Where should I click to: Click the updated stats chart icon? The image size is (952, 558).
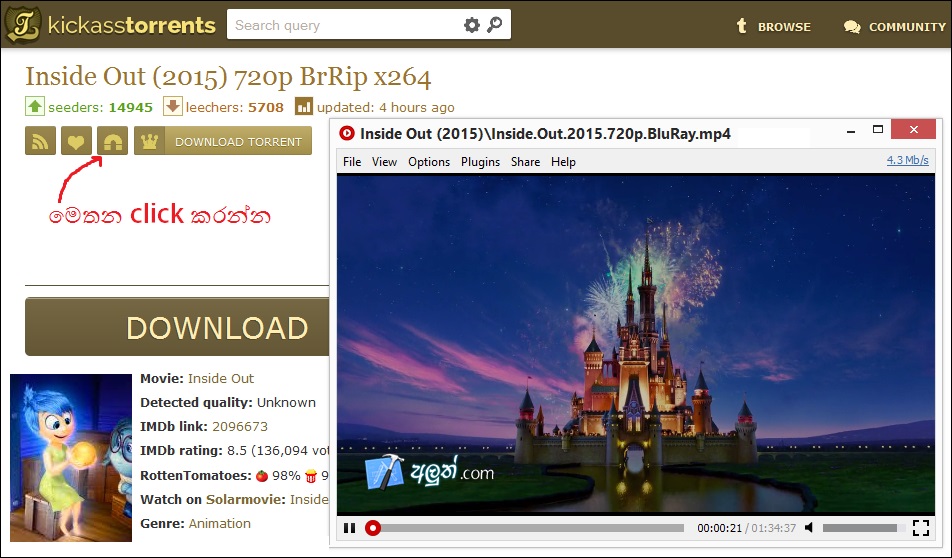point(304,106)
